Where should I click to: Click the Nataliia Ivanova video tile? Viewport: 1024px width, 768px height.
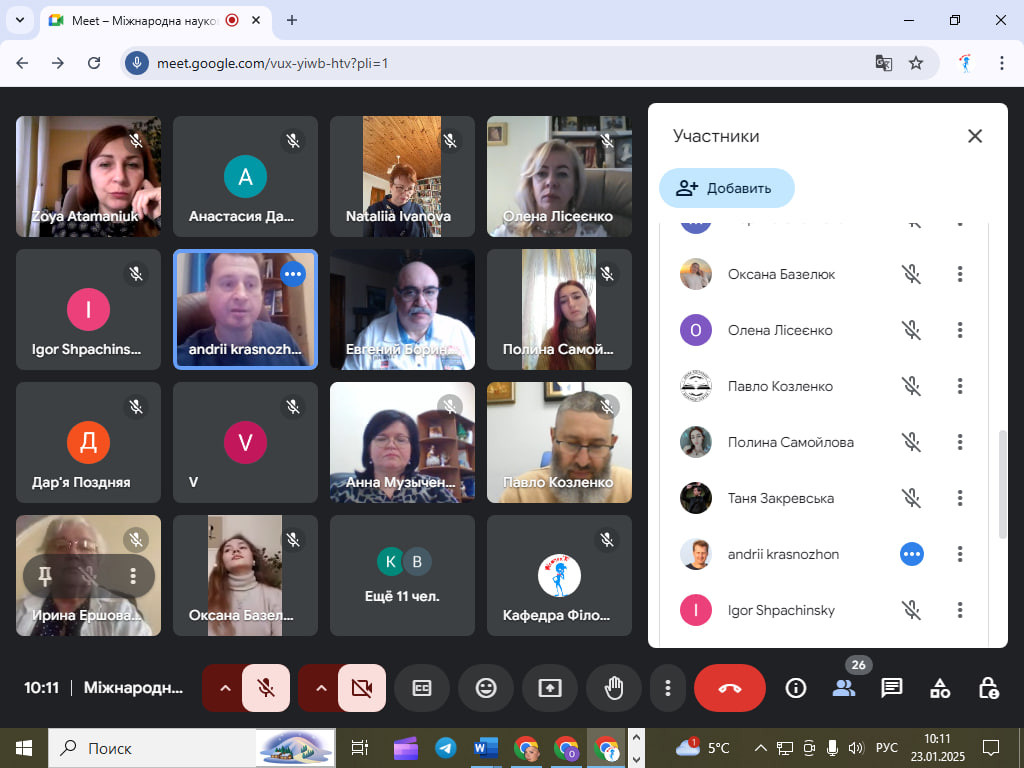(402, 176)
